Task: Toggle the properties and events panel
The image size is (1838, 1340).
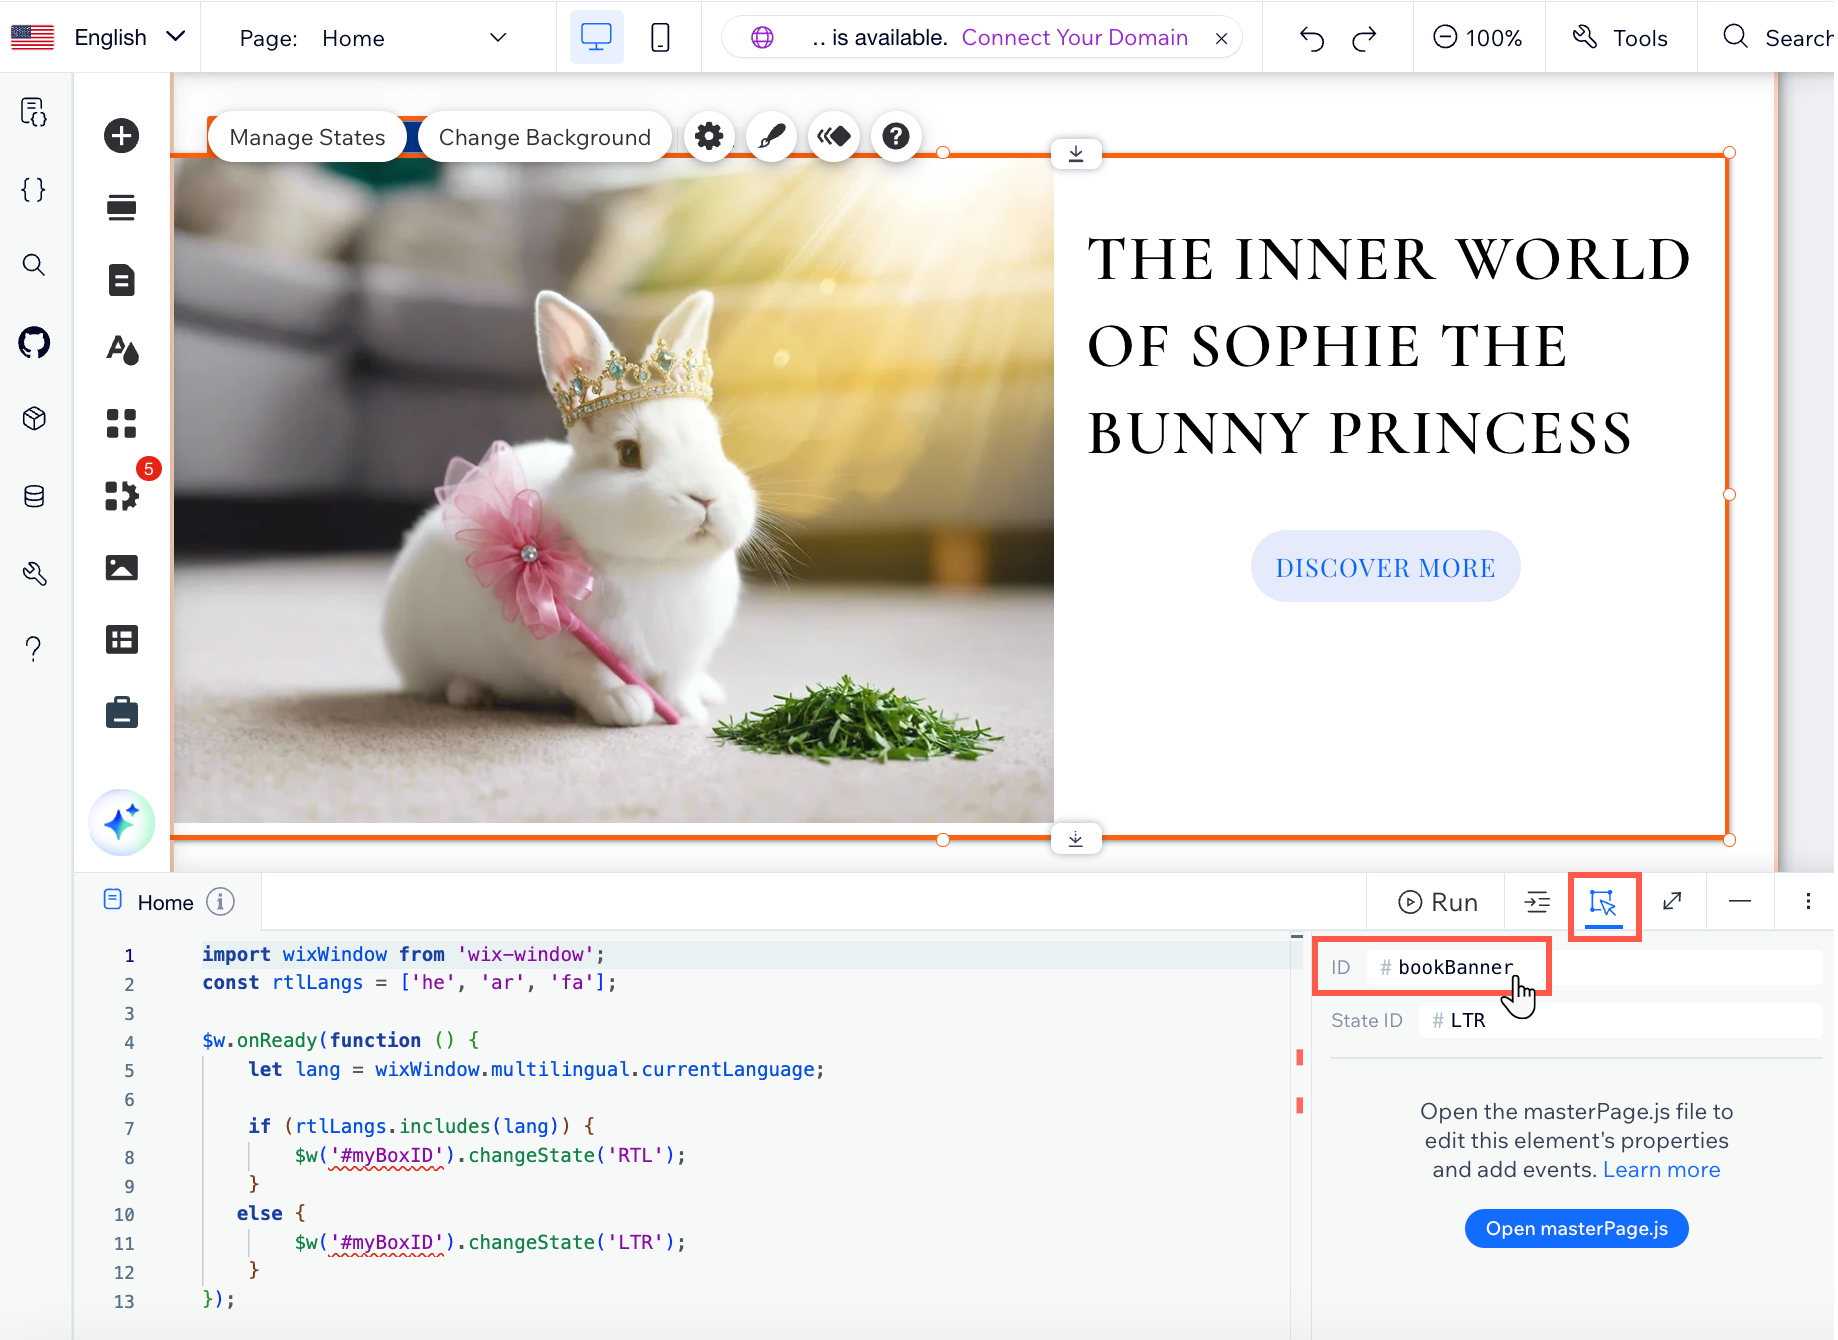Action: tap(1603, 903)
